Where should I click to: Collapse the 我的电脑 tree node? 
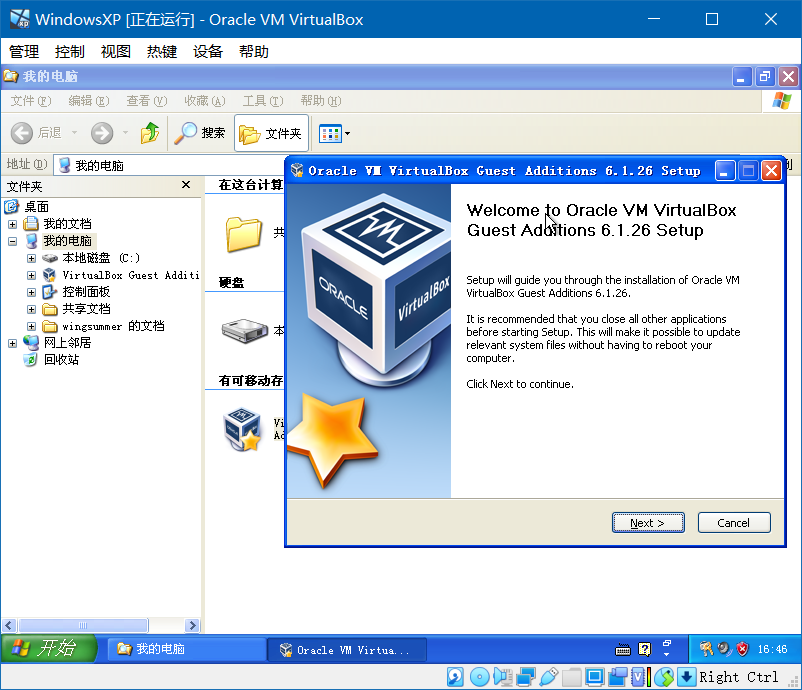coord(12,241)
